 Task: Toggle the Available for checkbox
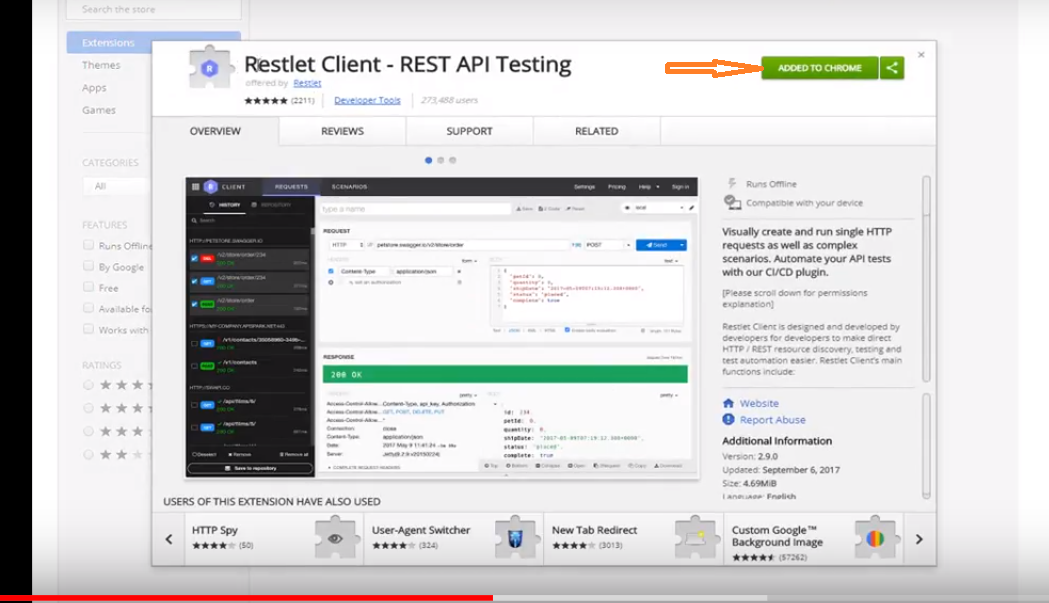pos(88,308)
